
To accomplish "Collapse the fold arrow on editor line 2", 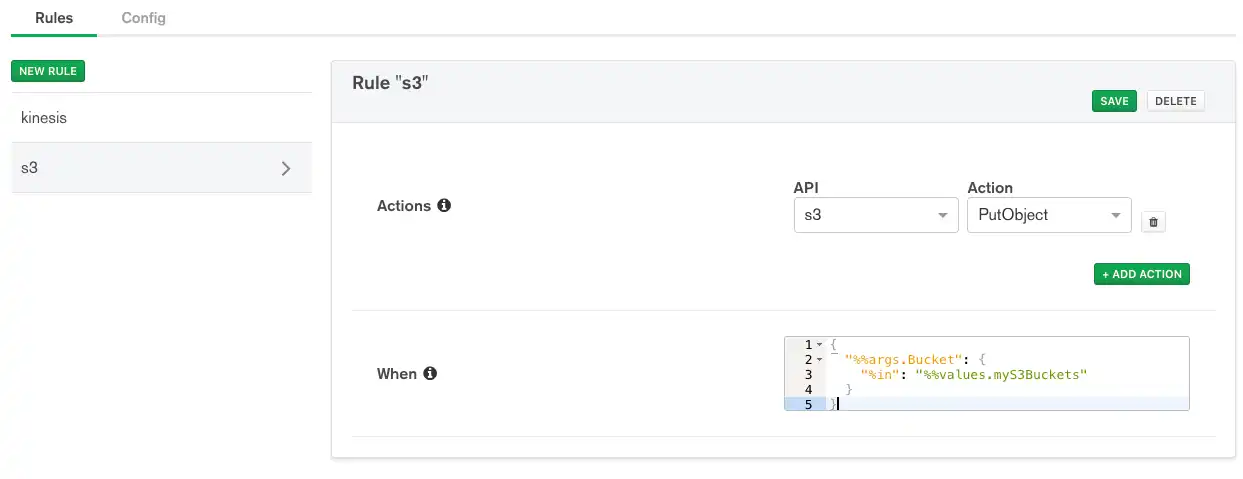I will pyautogui.click(x=820, y=359).
